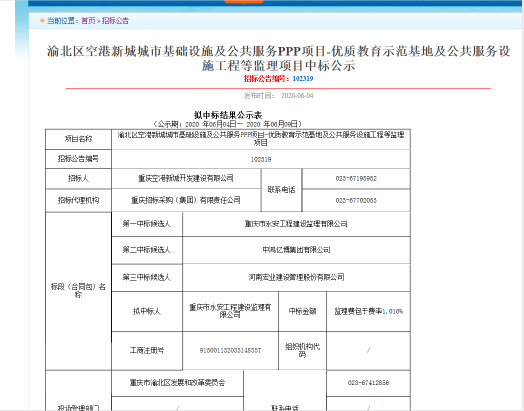The image size is (524, 411).
Task: Select the phone number in the 发展和改革委员会 row
Action: 368,383
